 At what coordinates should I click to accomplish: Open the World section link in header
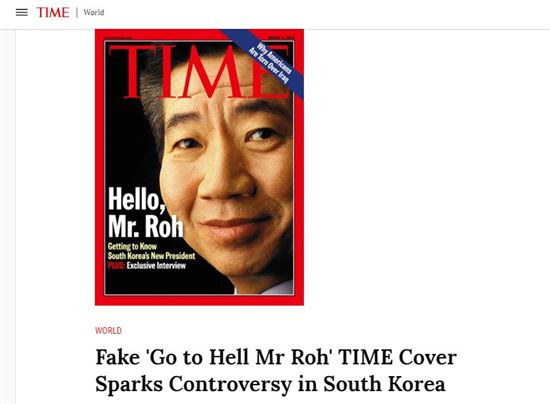(x=94, y=13)
